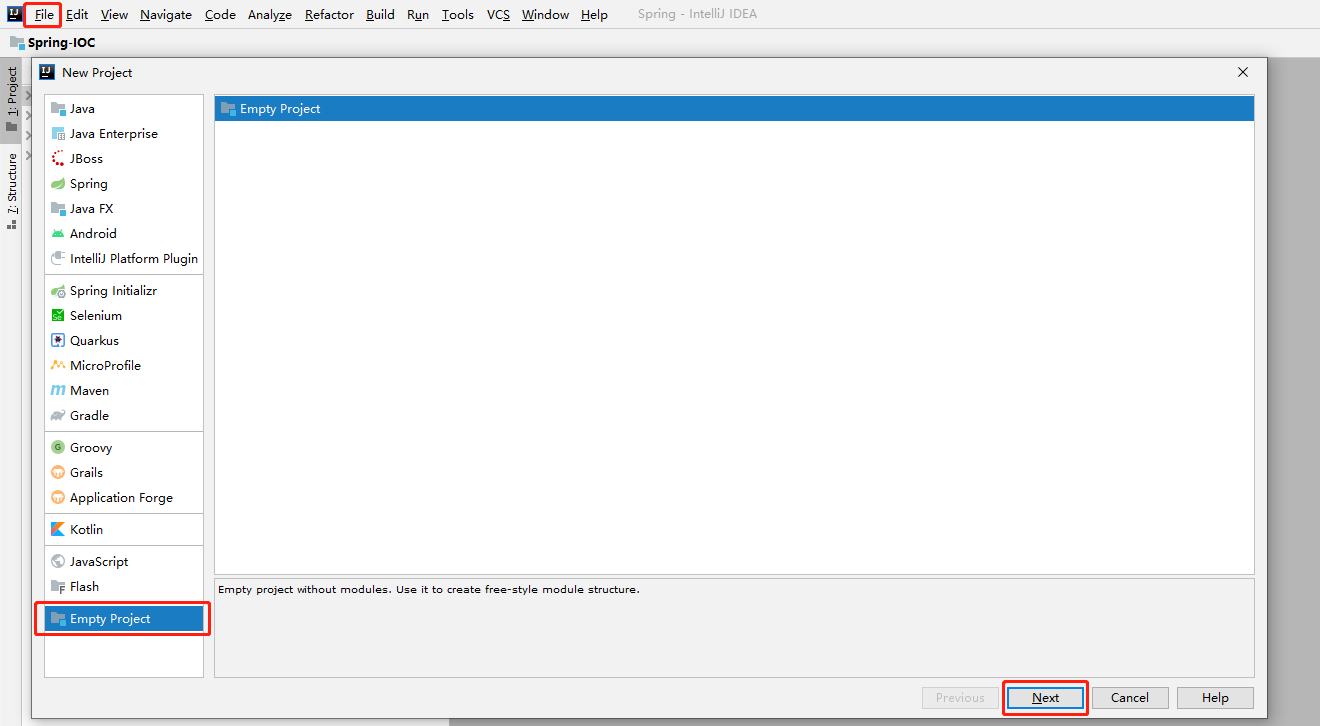Open the Analyze menu

(x=270, y=15)
